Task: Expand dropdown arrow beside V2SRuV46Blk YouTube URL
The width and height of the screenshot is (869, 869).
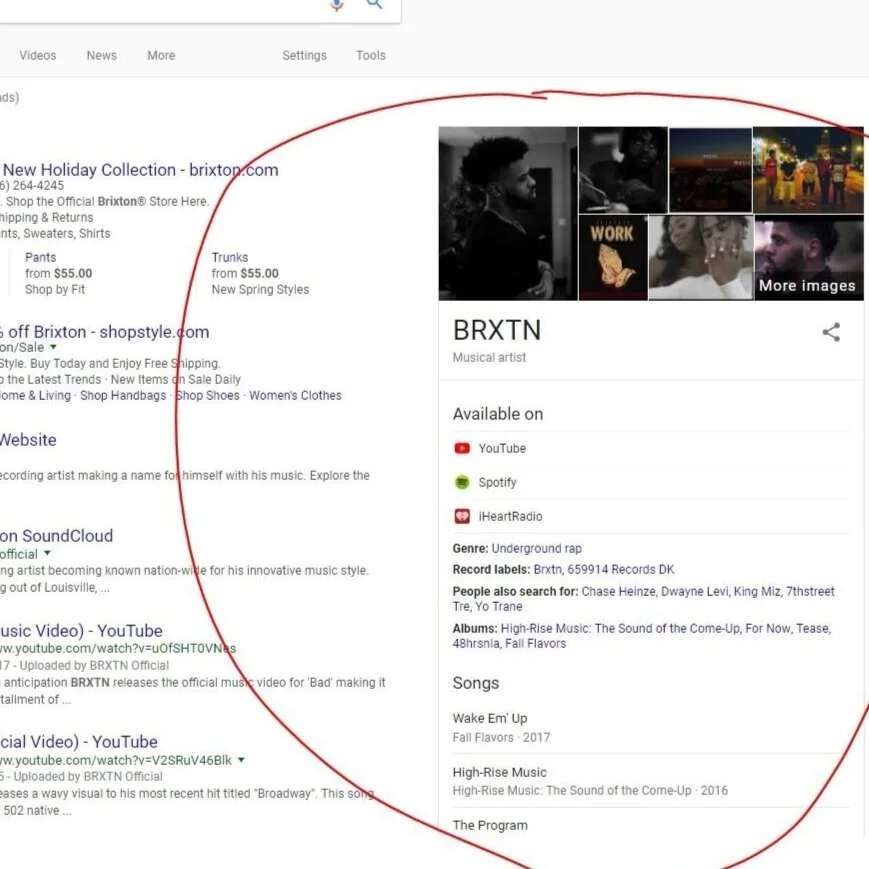Action: [241, 760]
